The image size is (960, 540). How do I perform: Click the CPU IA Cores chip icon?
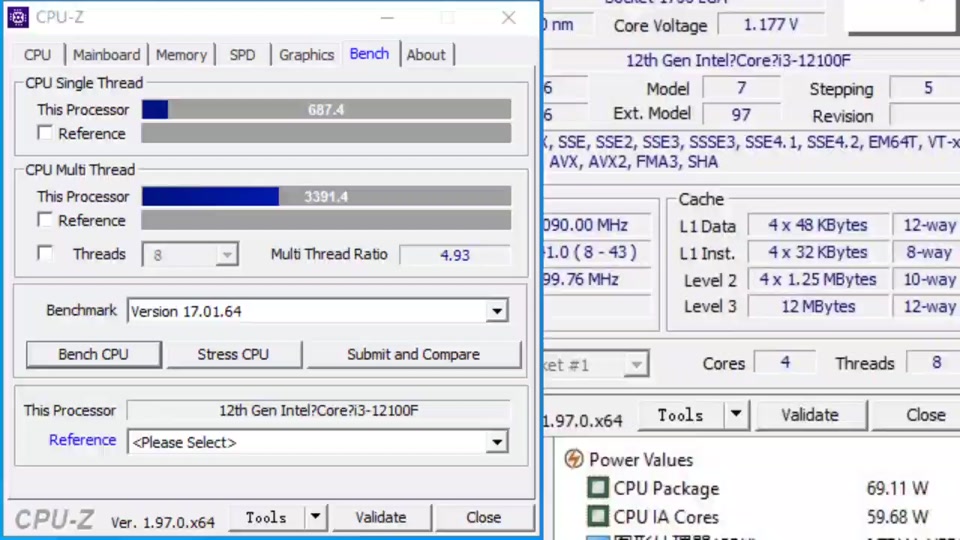[598, 517]
